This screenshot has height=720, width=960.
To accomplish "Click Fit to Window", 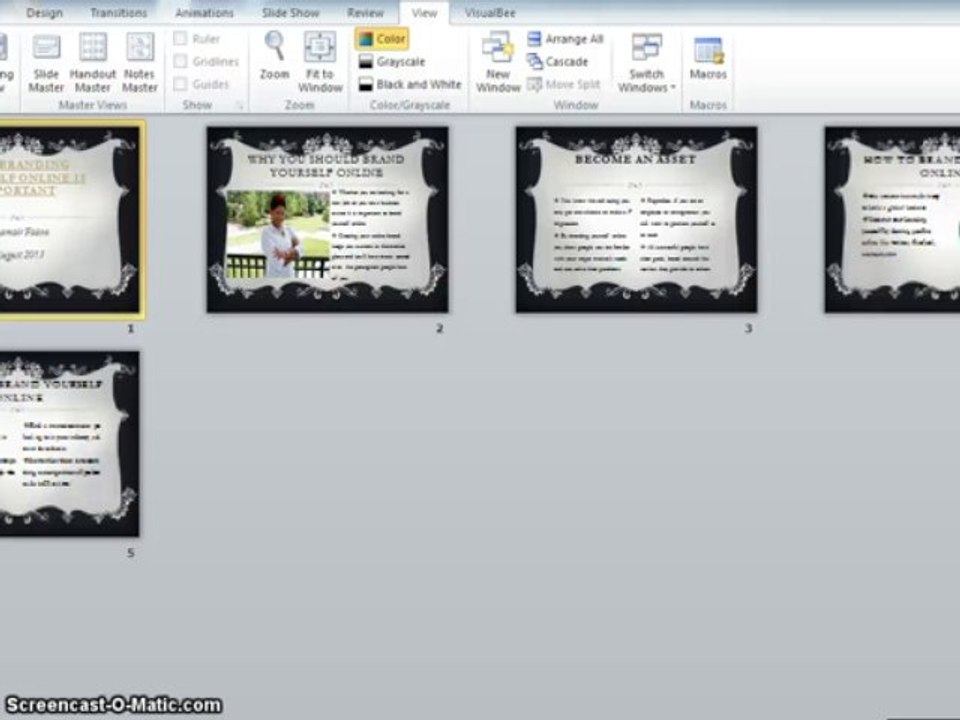I will pos(320,62).
